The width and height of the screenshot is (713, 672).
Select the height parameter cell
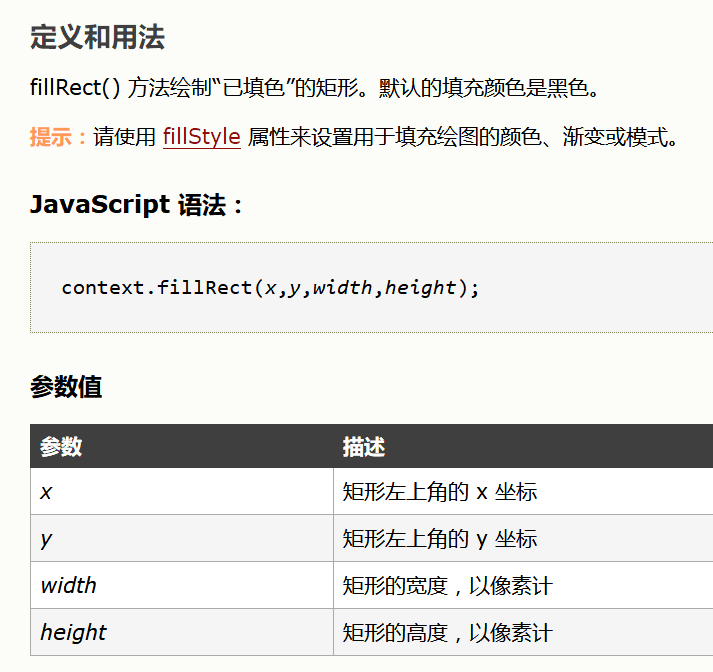(x=182, y=632)
